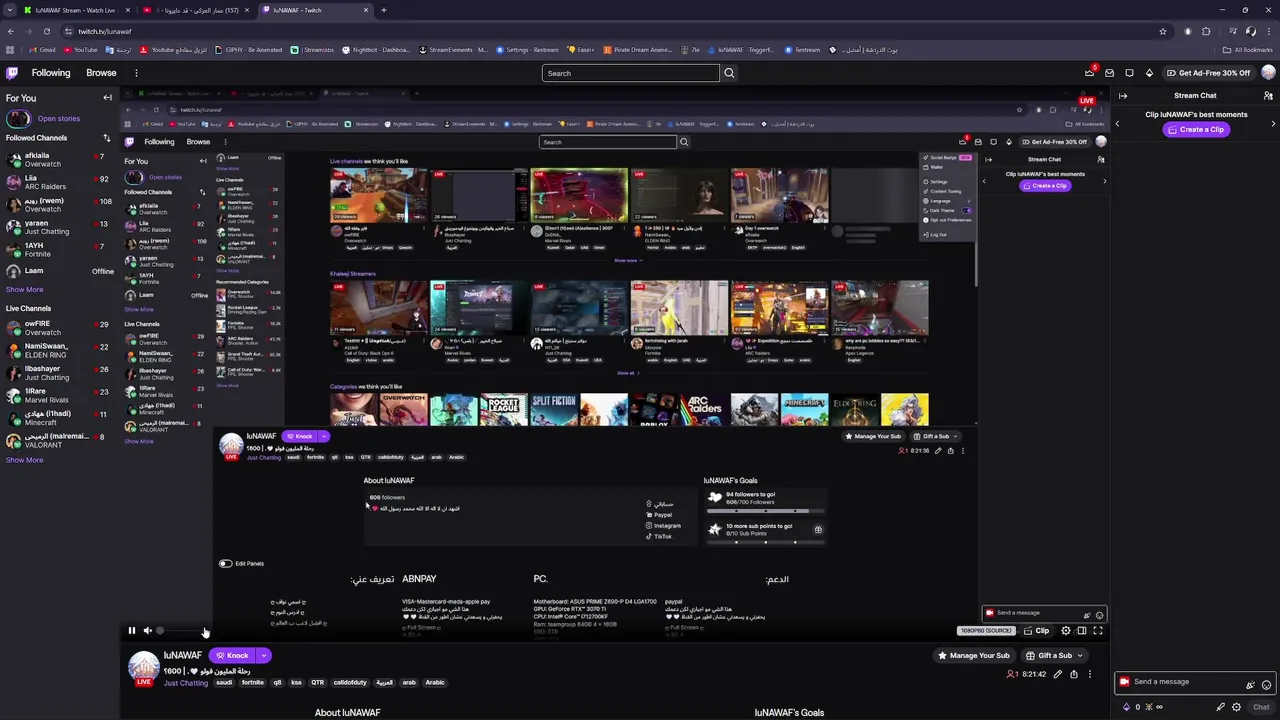Image resolution: width=1280 pixels, height=720 pixels.
Task: Click the share stream icon
Action: [x=1074, y=674]
